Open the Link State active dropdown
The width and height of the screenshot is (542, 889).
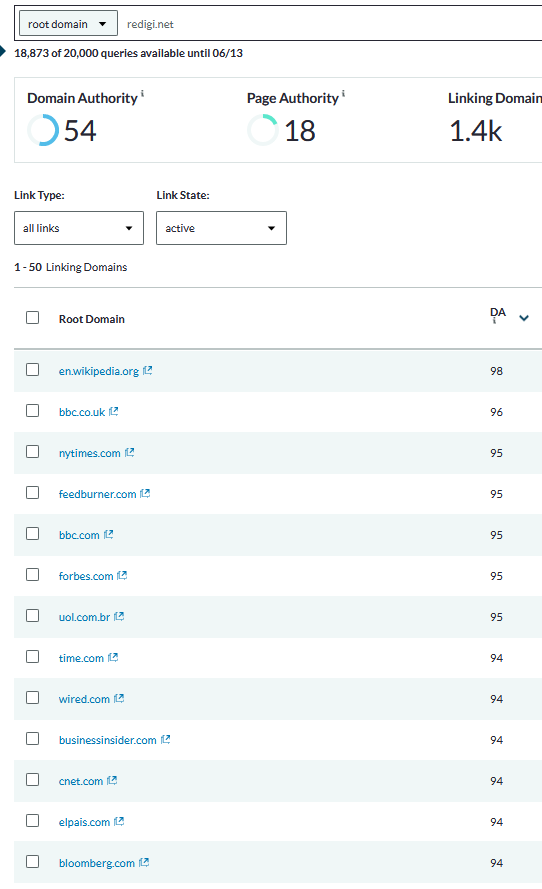point(221,228)
